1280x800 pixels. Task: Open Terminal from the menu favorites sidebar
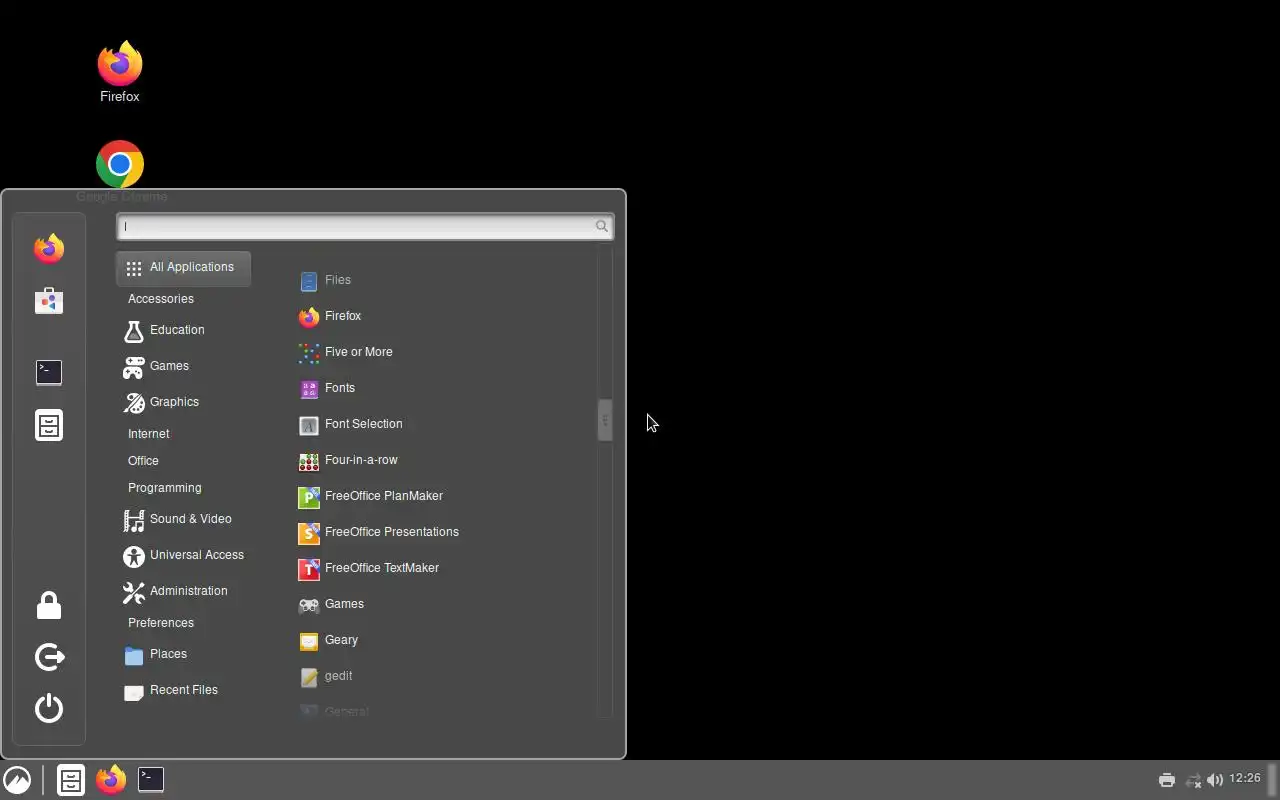pos(49,372)
